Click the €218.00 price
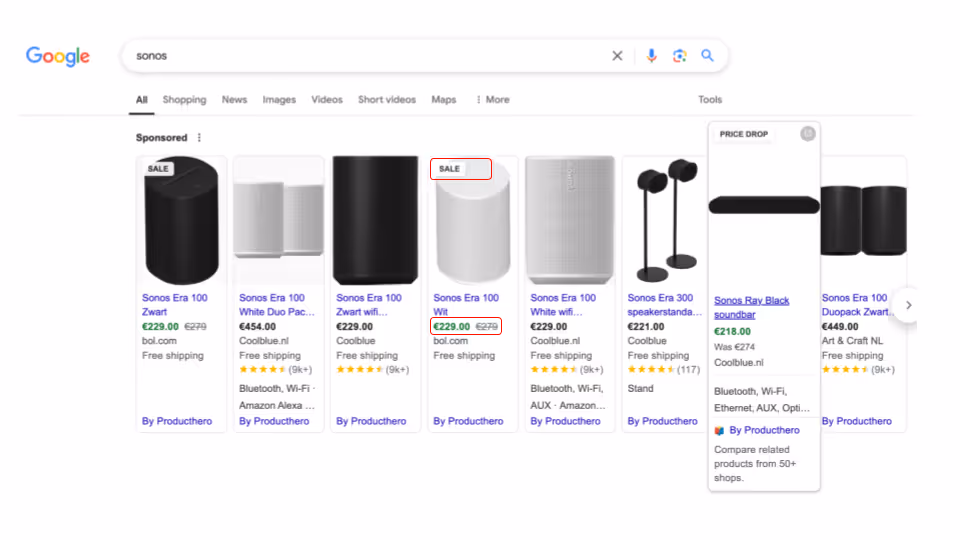This screenshot has height=540, width=960. click(732, 332)
